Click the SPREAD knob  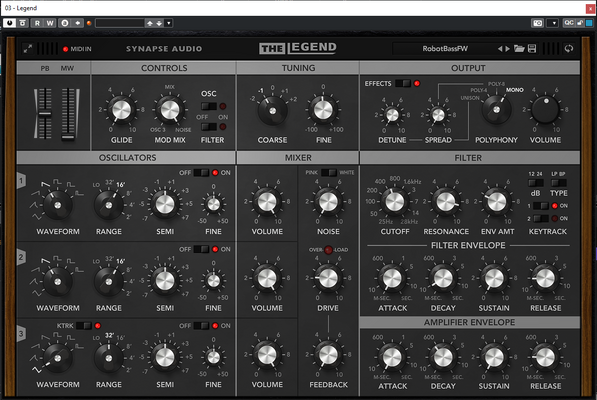438,115
